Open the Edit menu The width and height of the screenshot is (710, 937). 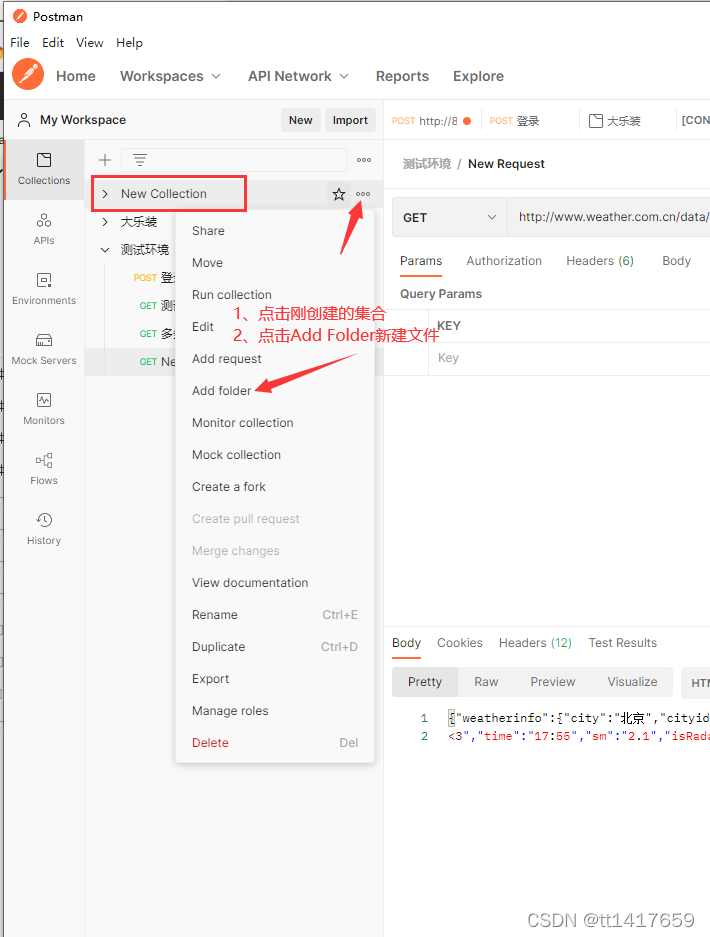click(53, 42)
